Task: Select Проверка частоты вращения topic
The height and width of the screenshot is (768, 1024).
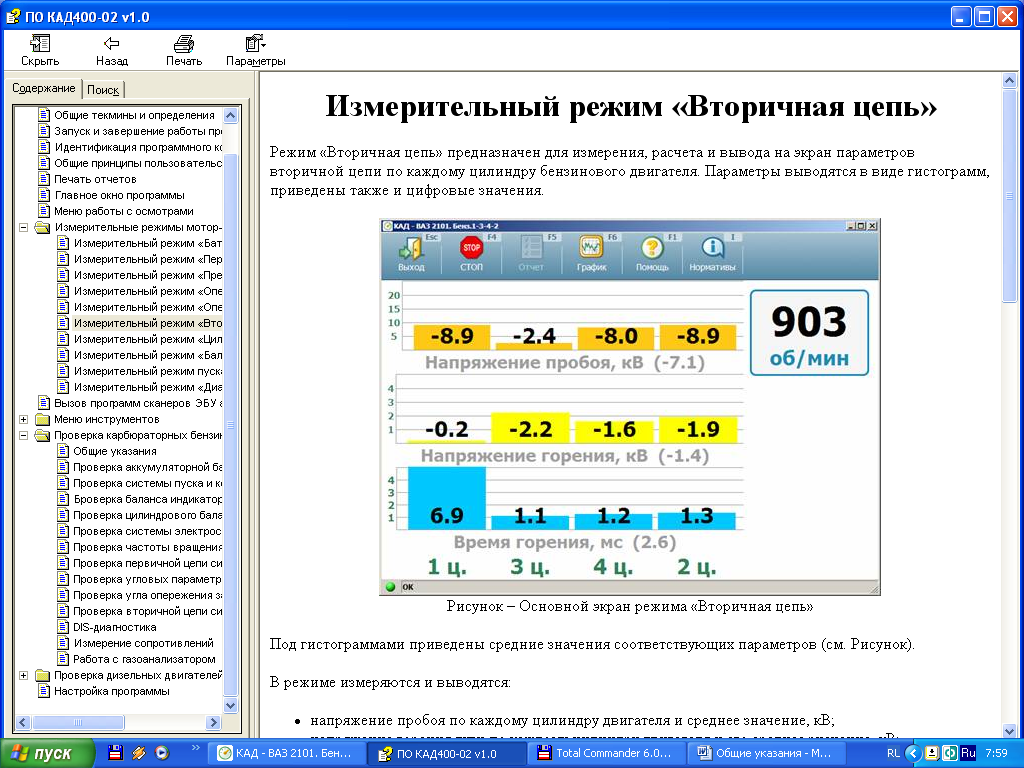Action: [x=148, y=547]
